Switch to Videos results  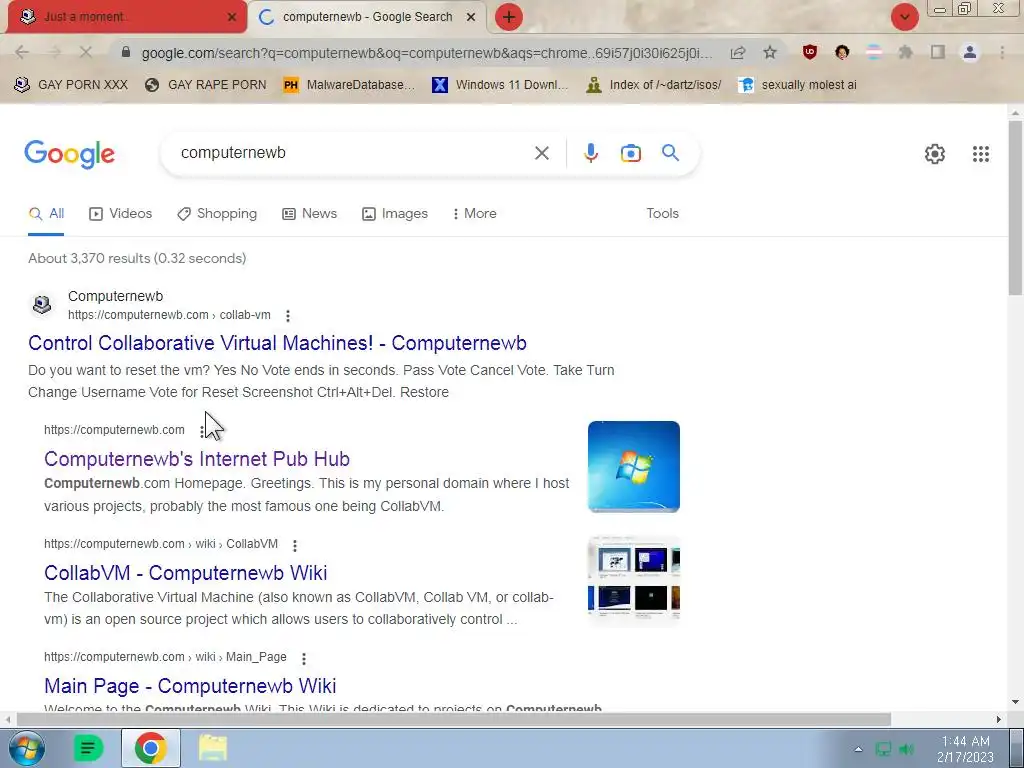pos(120,214)
